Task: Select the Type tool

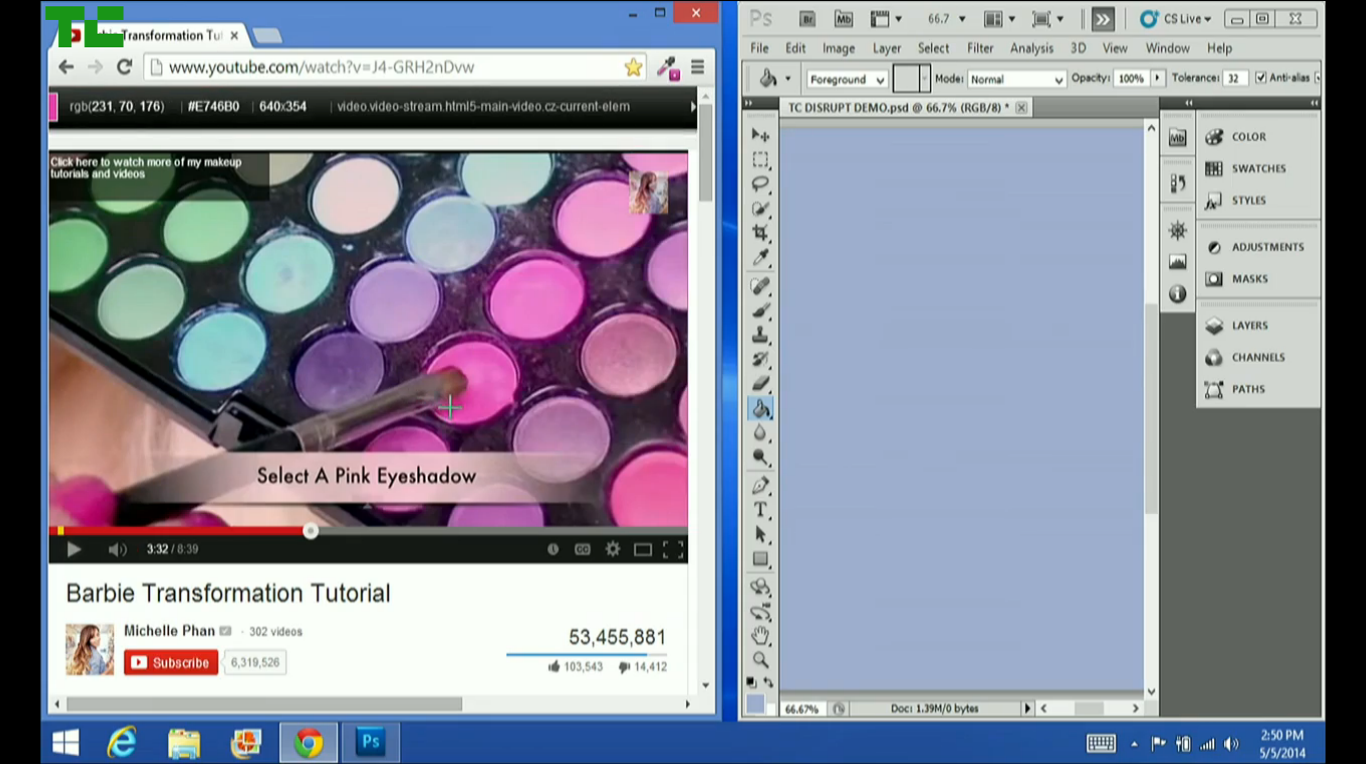Action: [761, 510]
